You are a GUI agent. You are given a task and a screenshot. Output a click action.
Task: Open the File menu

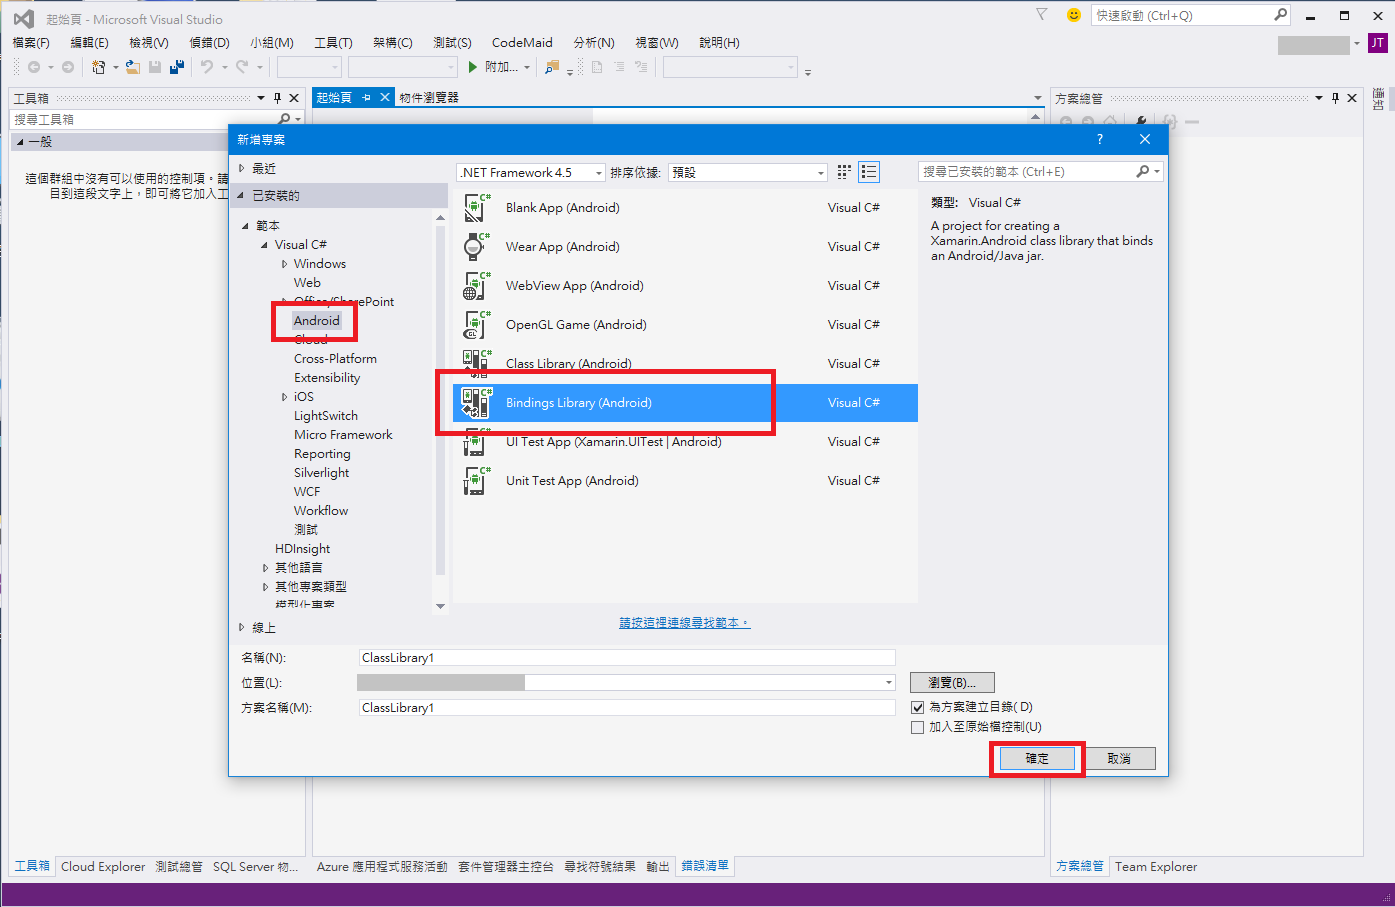[x=31, y=43]
